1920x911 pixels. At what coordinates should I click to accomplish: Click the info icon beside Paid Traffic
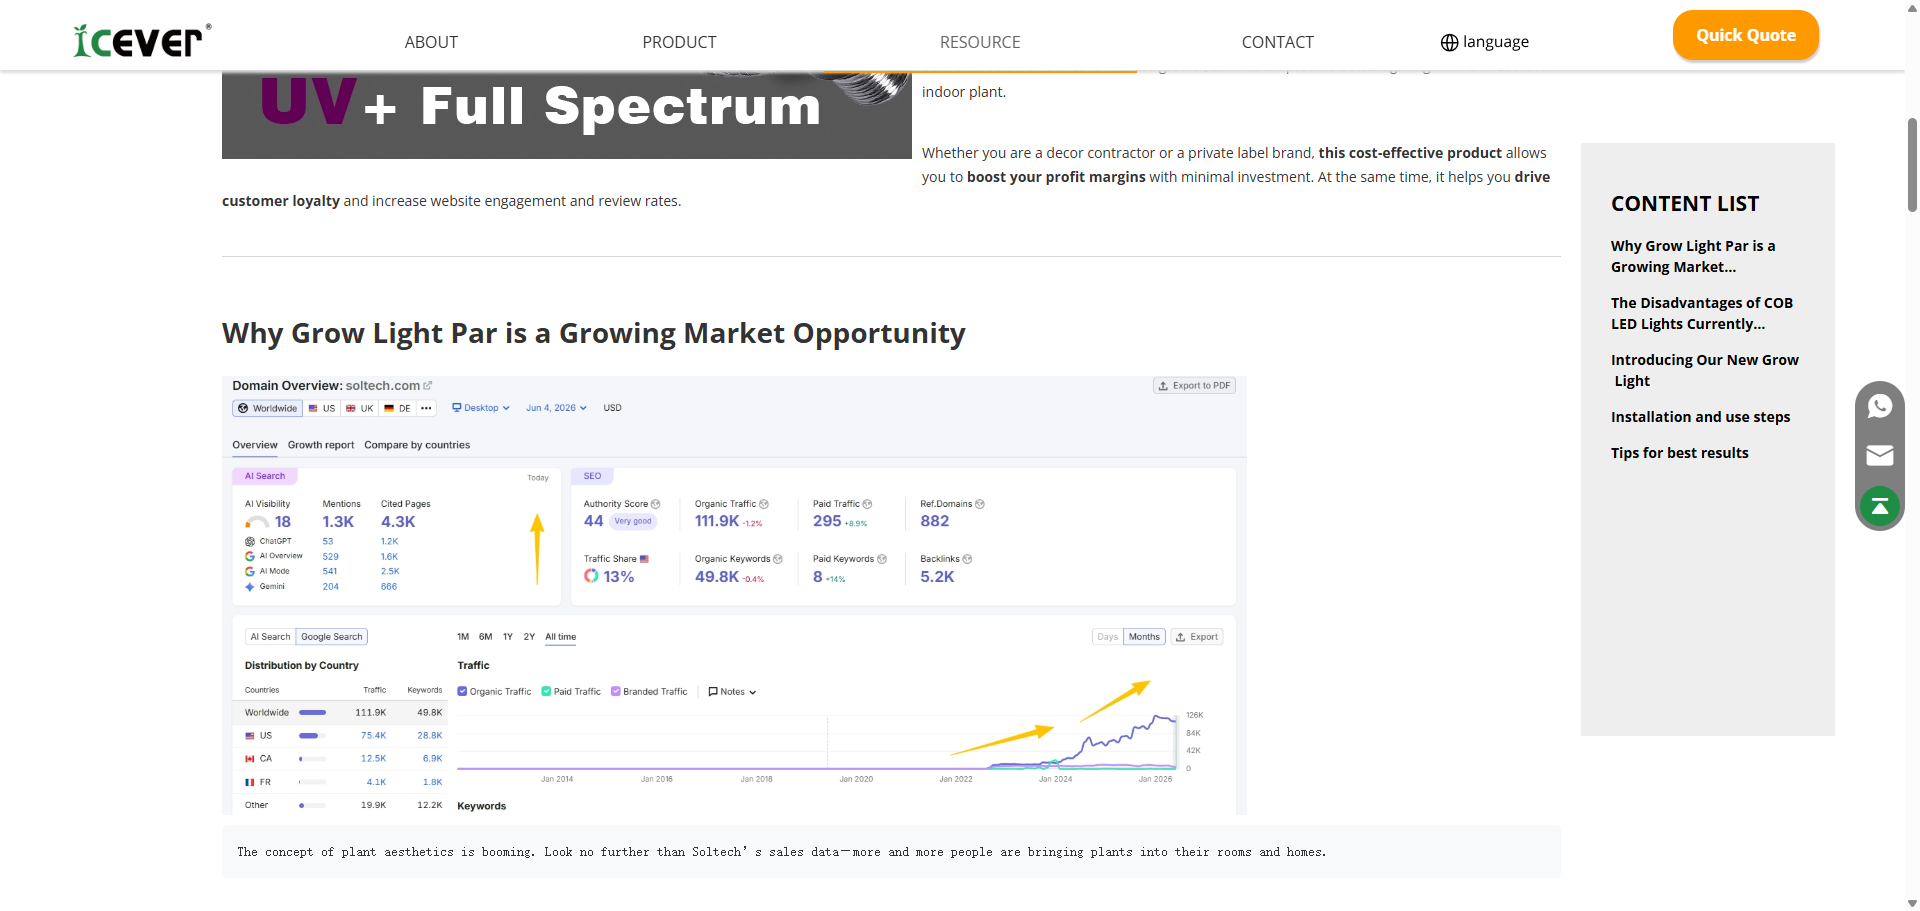867,504
